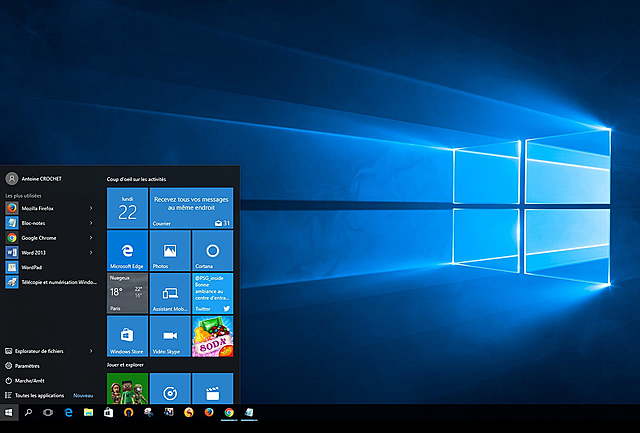The width and height of the screenshot is (640, 433).
Task: Open the Assistant Mobile tile
Action: [x=170, y=293]
